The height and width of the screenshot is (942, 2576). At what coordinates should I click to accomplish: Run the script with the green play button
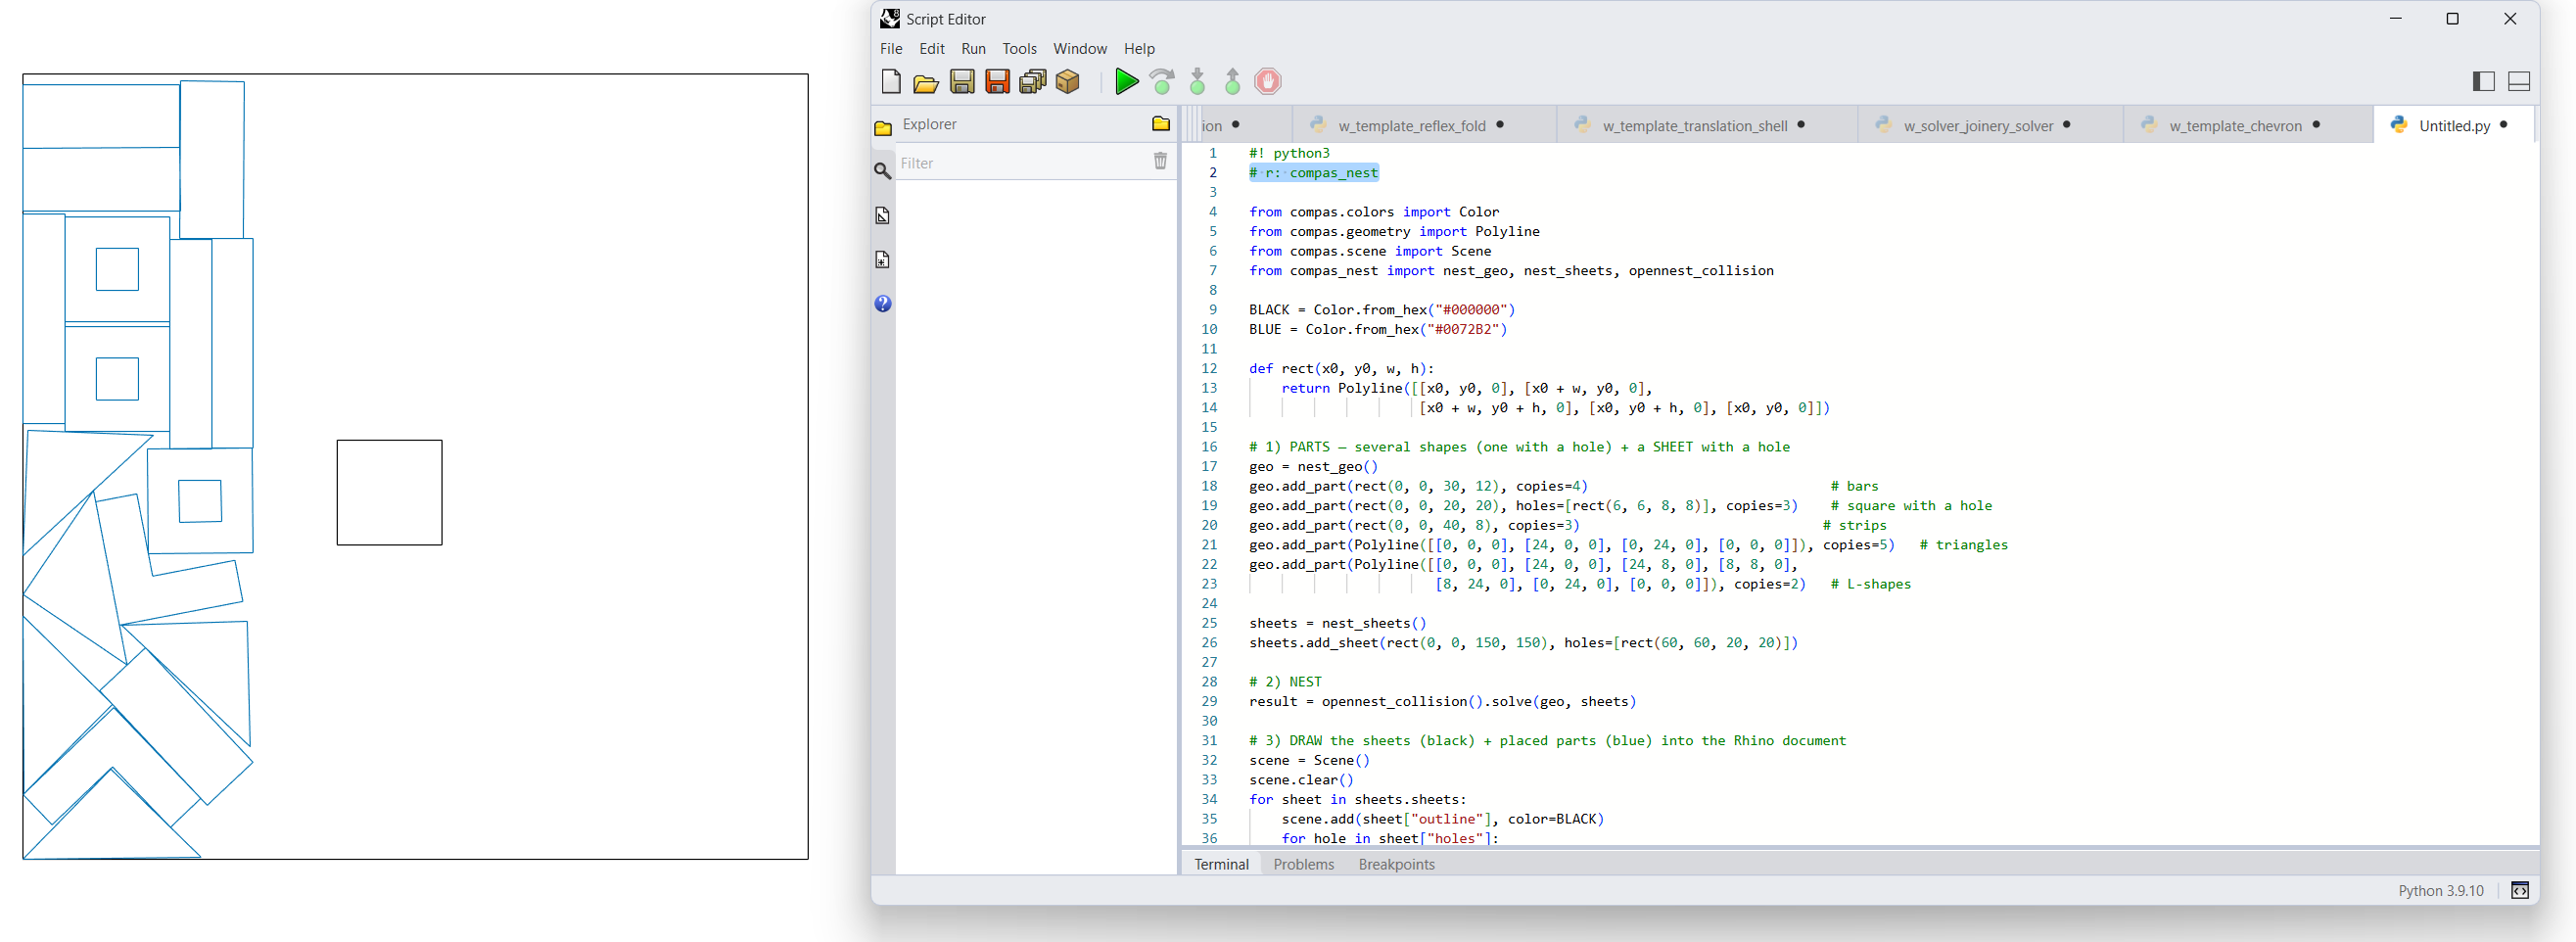tap(1126, 81)
